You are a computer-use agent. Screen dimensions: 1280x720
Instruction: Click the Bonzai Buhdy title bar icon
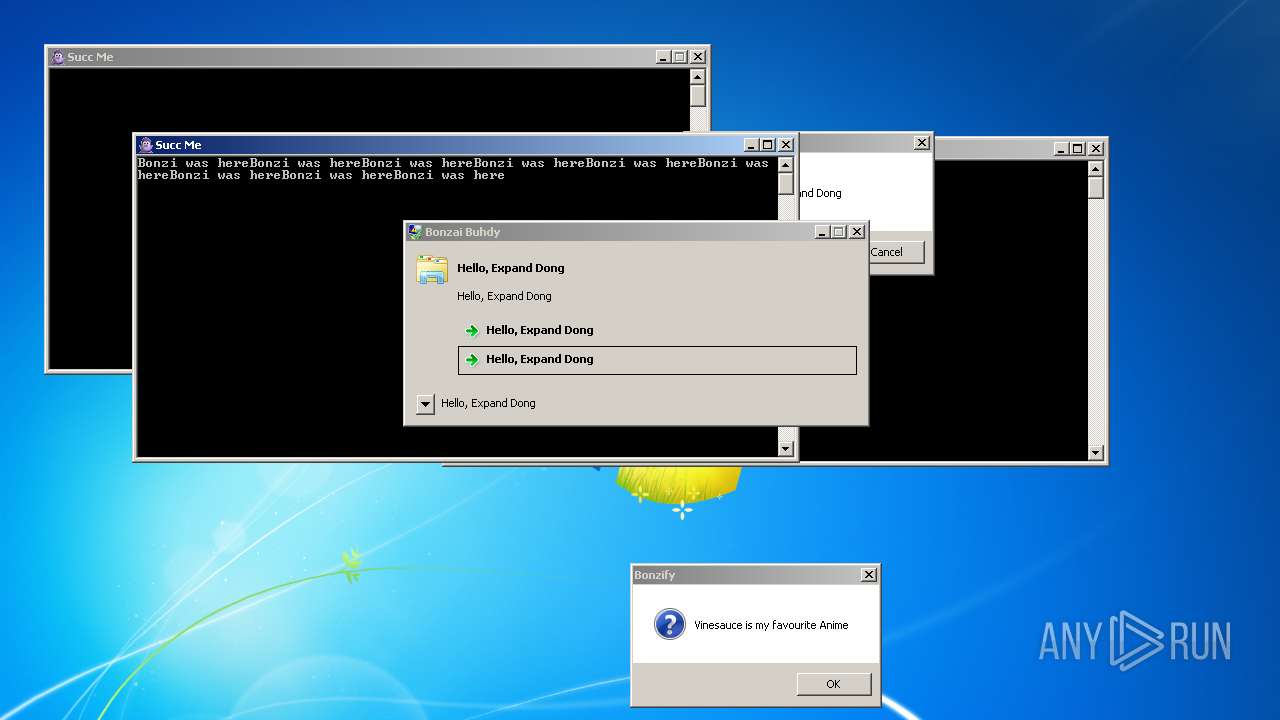[x=415, y=232]
